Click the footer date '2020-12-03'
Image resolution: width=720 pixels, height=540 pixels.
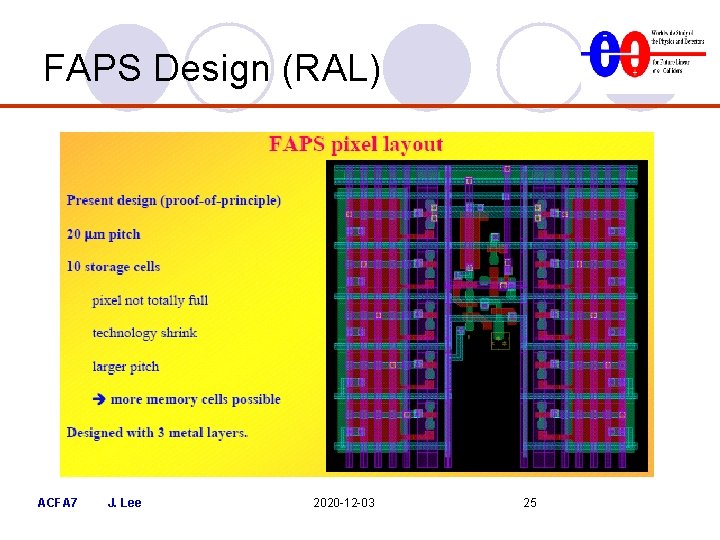click(344, 503)
